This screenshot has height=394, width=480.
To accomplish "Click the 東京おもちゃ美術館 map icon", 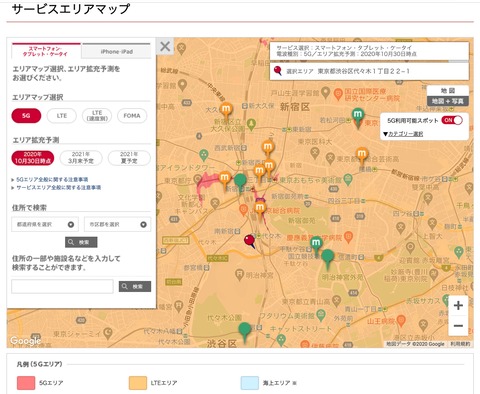I will point(348,179).
